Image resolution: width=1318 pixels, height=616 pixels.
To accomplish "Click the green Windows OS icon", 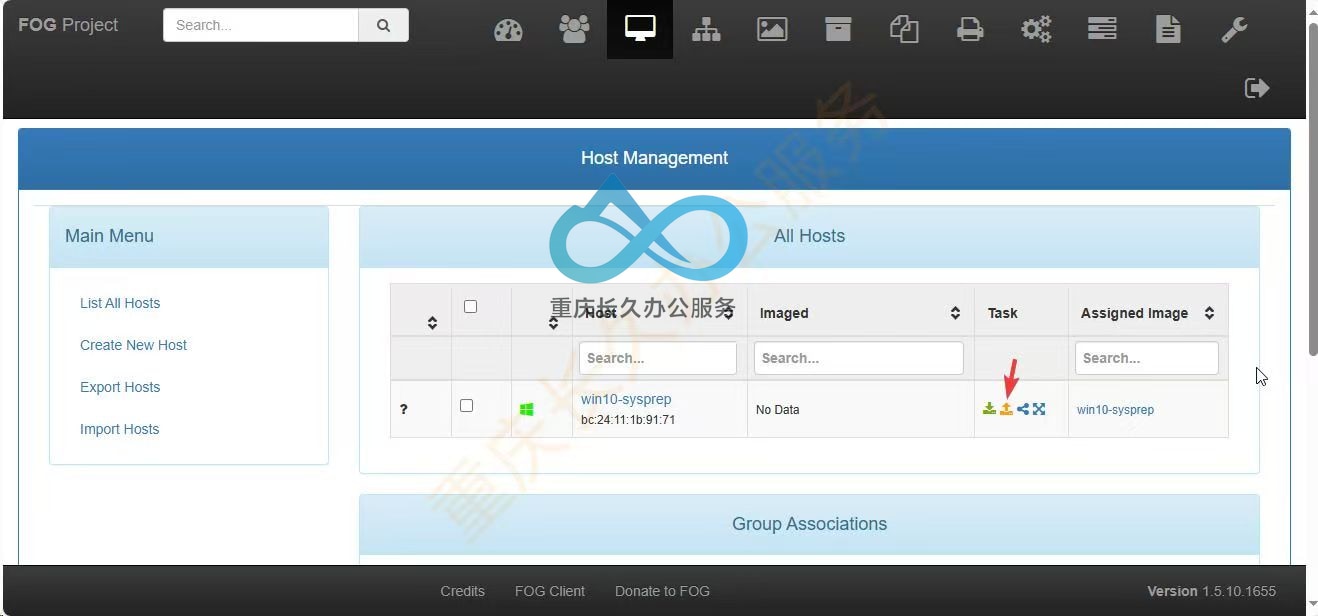I will click(526, 410).
